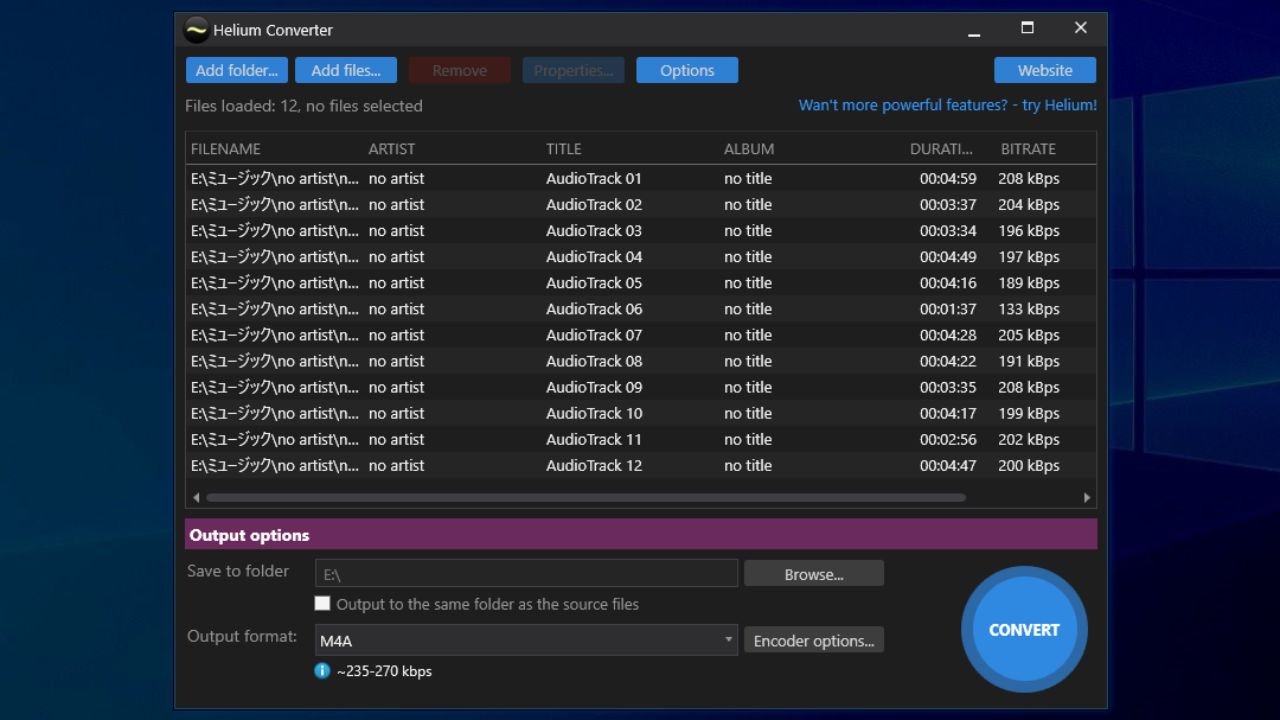Screen dimensions: 1280x720
Task: Select the AudioTrack 11 row
Action: coord(640,439)
